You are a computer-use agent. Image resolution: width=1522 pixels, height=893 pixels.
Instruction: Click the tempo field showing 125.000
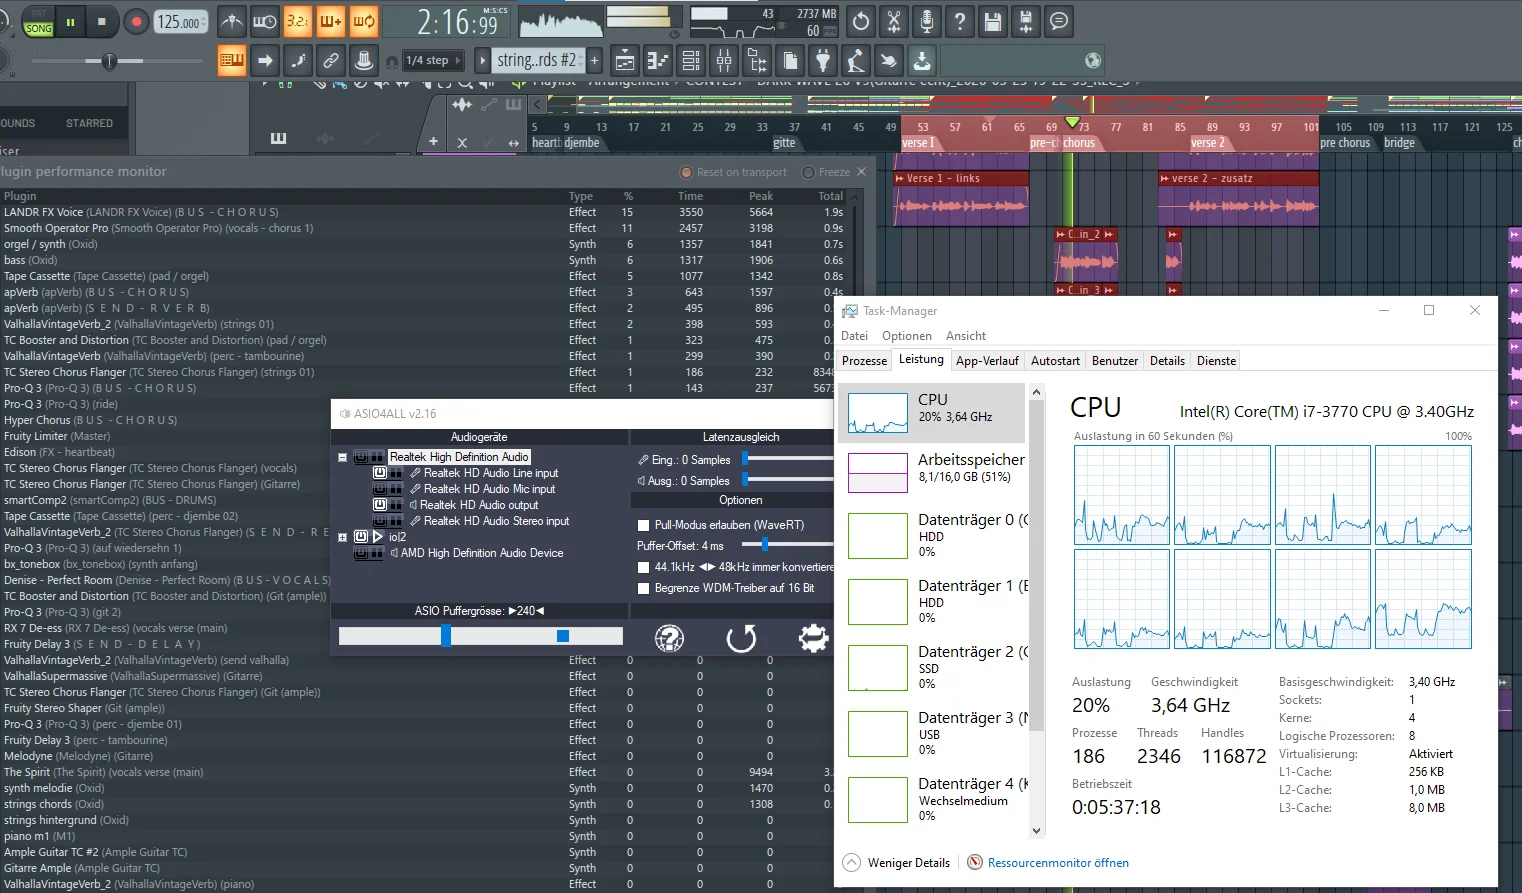coord(181,22)
